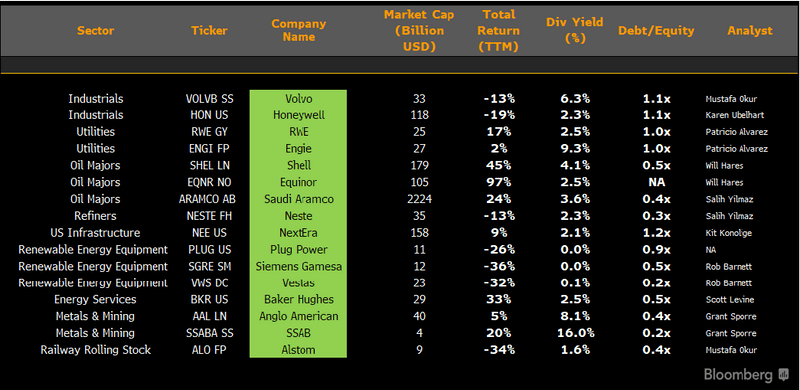Click the Anglo American company cell
The width and height of the screenshot is (800, 390).
(x=298, y=316)
